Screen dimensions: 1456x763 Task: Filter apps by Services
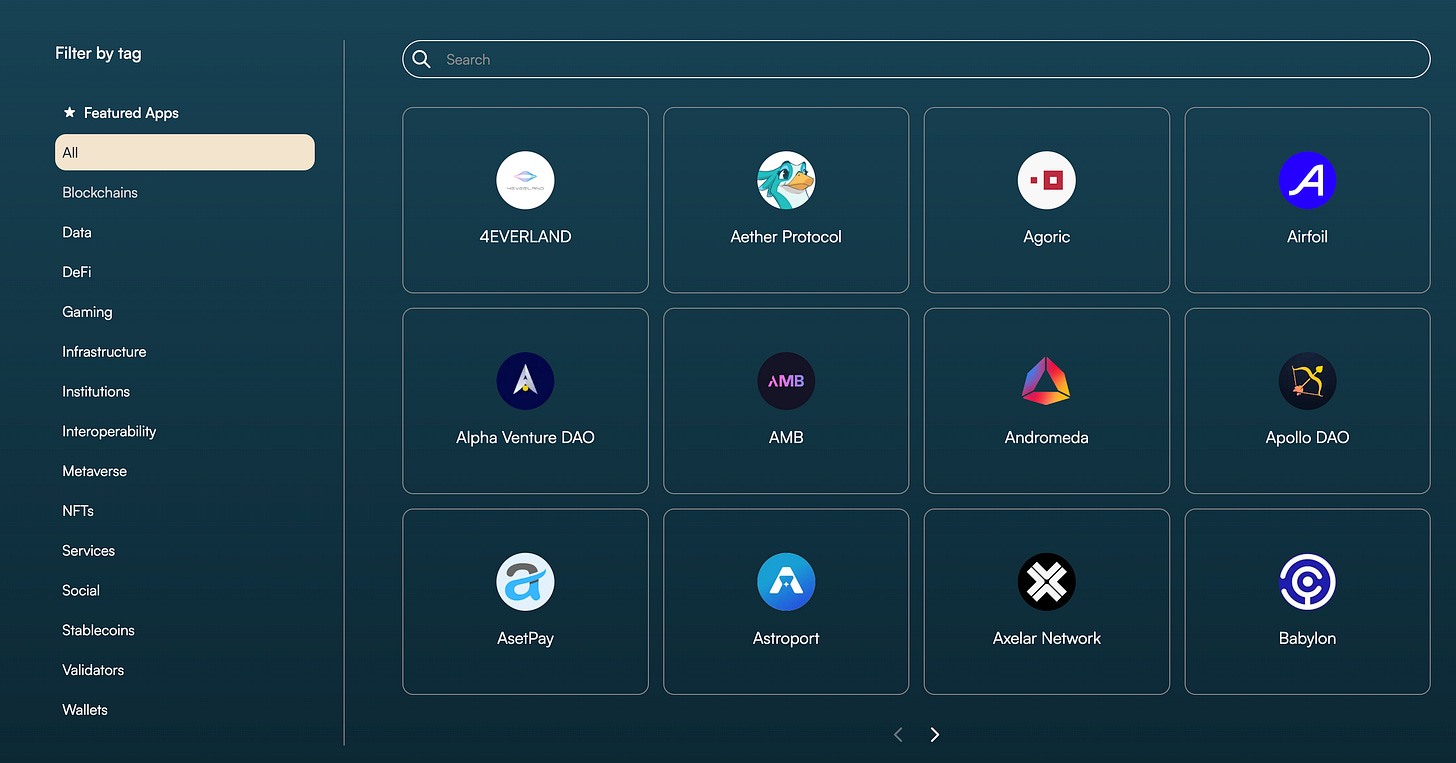[88, 551]
